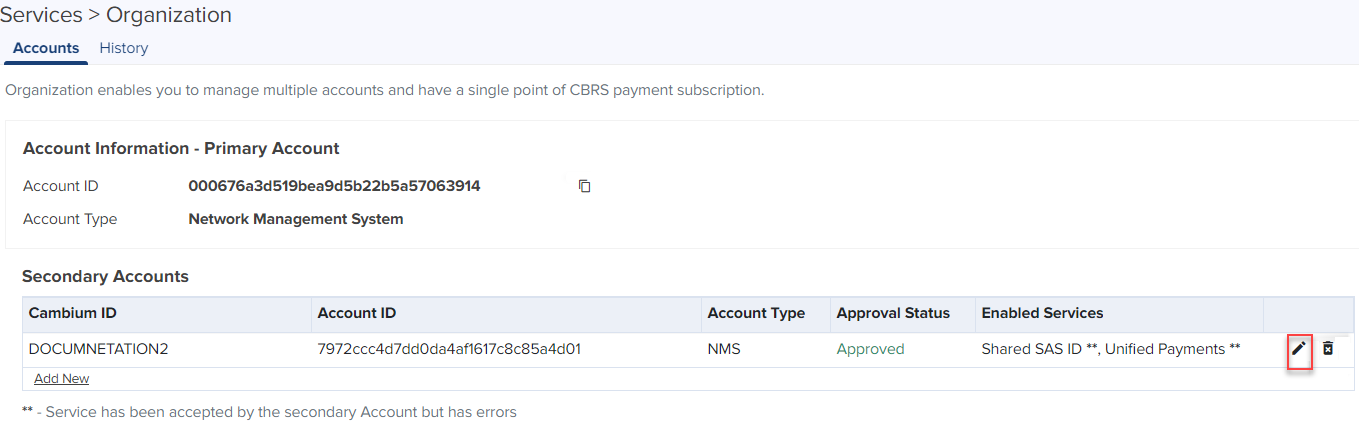Click the Add New link
1359x427 pixels.
pyautogui.click(x=61, y=379)
